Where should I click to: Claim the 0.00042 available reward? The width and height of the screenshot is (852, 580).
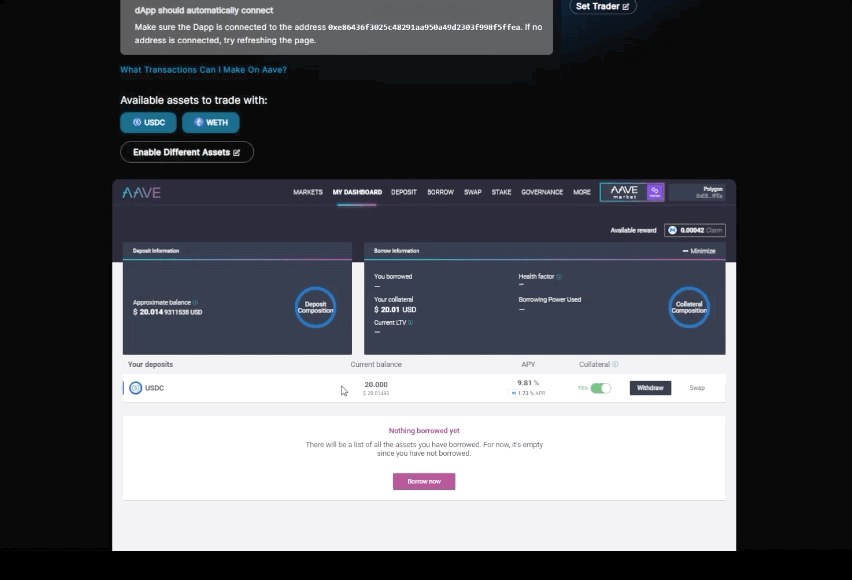pyautogui.click(x=714, y=230)
